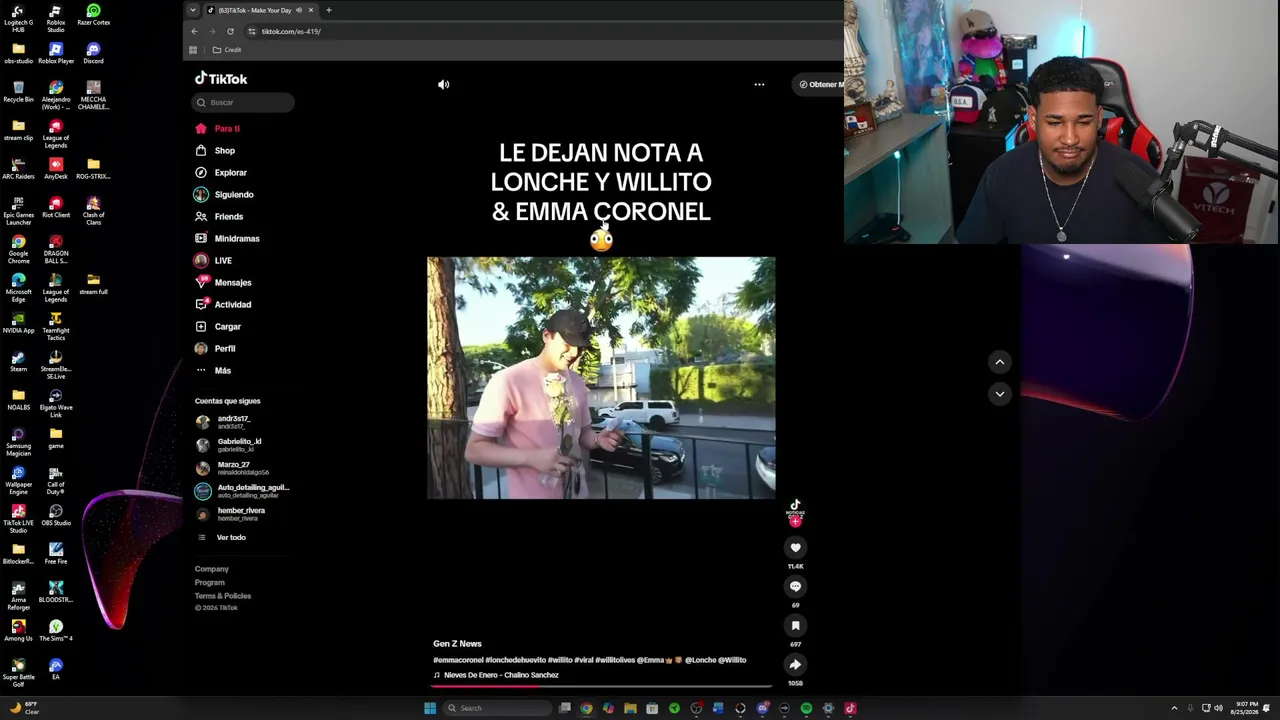Open the video's comments bubble

tap(795, 586)
